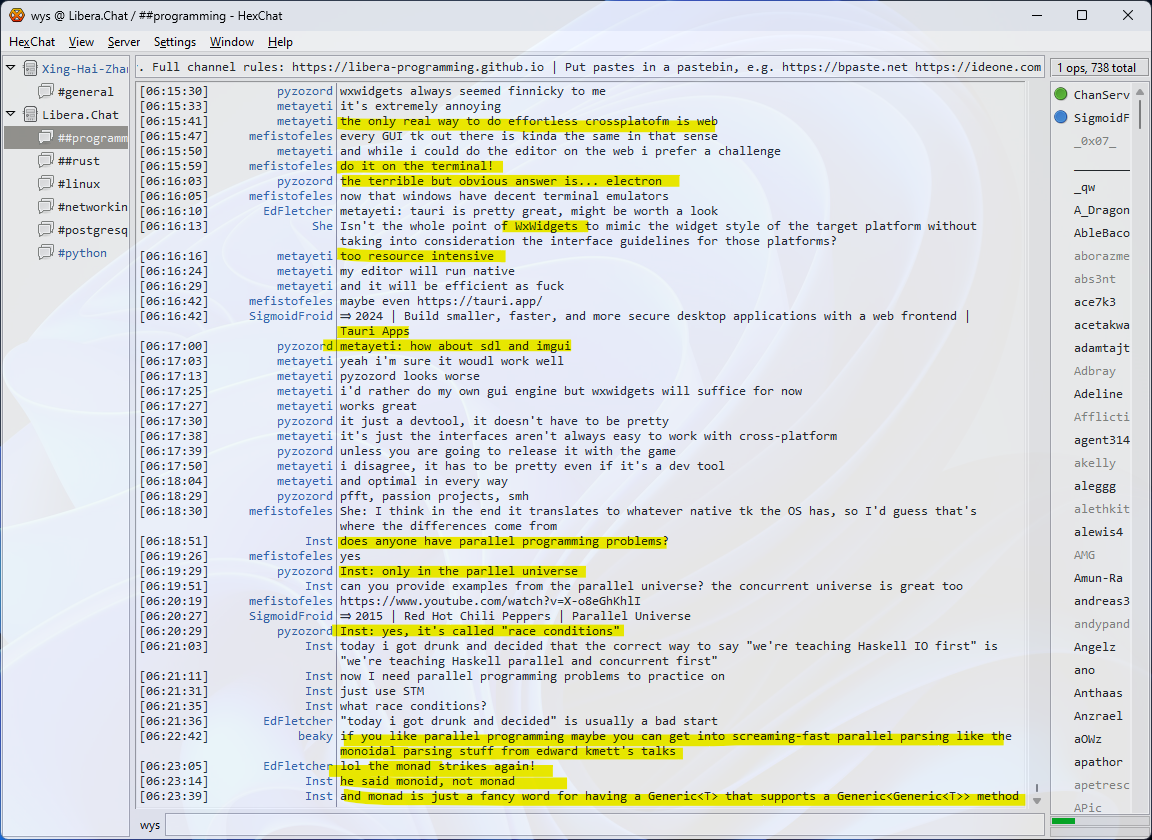Click the #networking channel icon
The image size is (1152, 840).
click(46, 207)
